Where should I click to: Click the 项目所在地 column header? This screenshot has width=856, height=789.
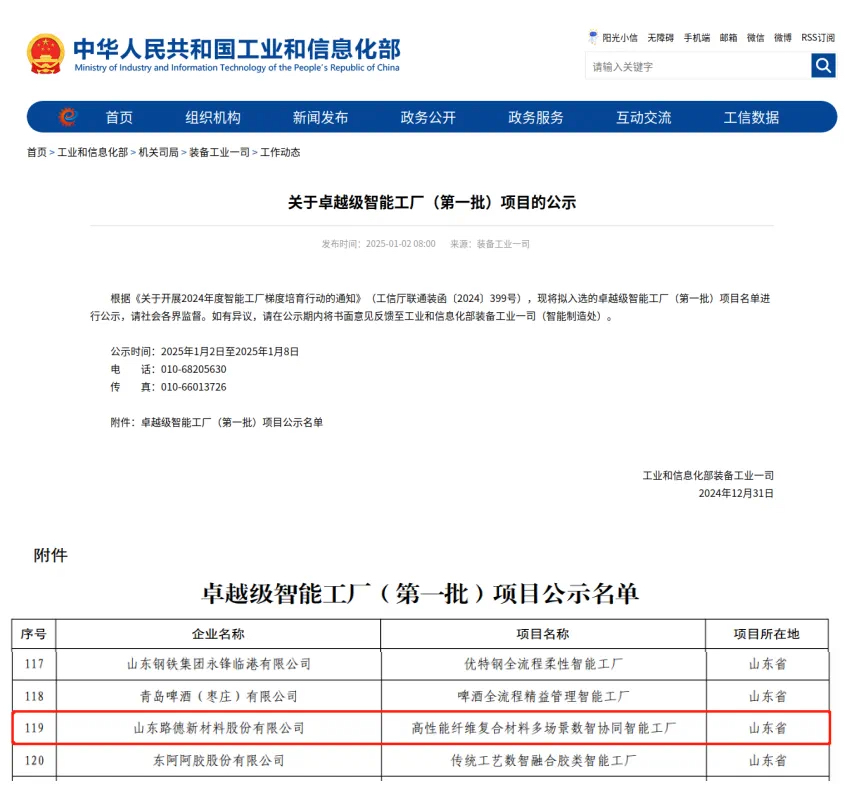(x=767, y=634)
